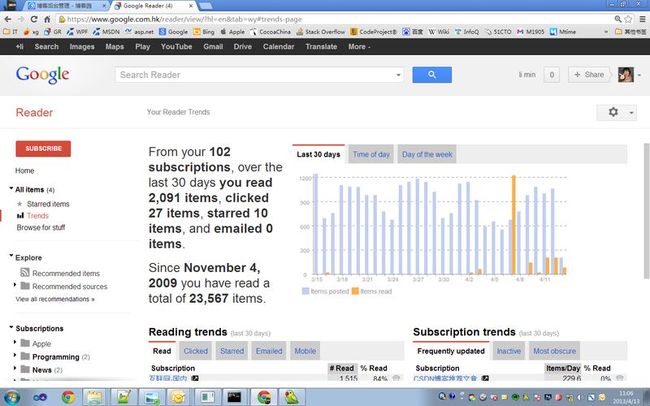Show the Most obscure subscription trends tab
The image size is (650, 406).
pos(555,351)
